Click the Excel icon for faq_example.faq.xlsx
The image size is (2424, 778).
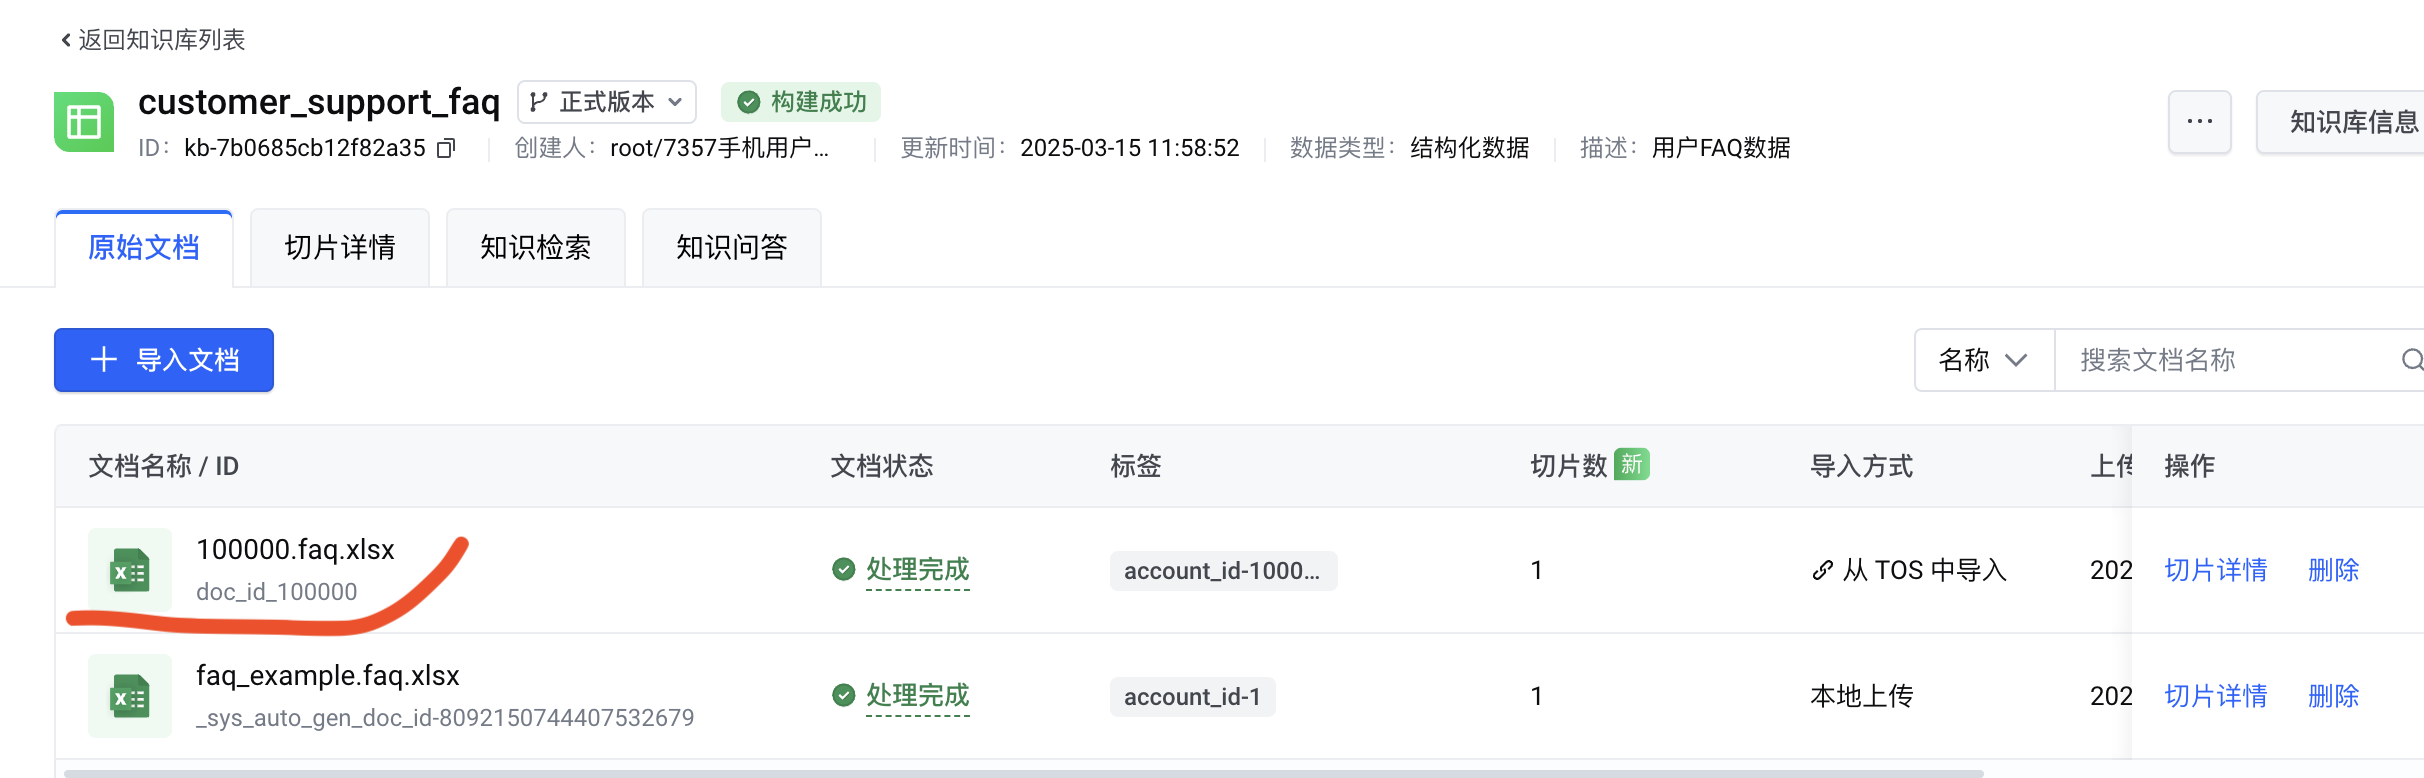click(x=130, y=697)
